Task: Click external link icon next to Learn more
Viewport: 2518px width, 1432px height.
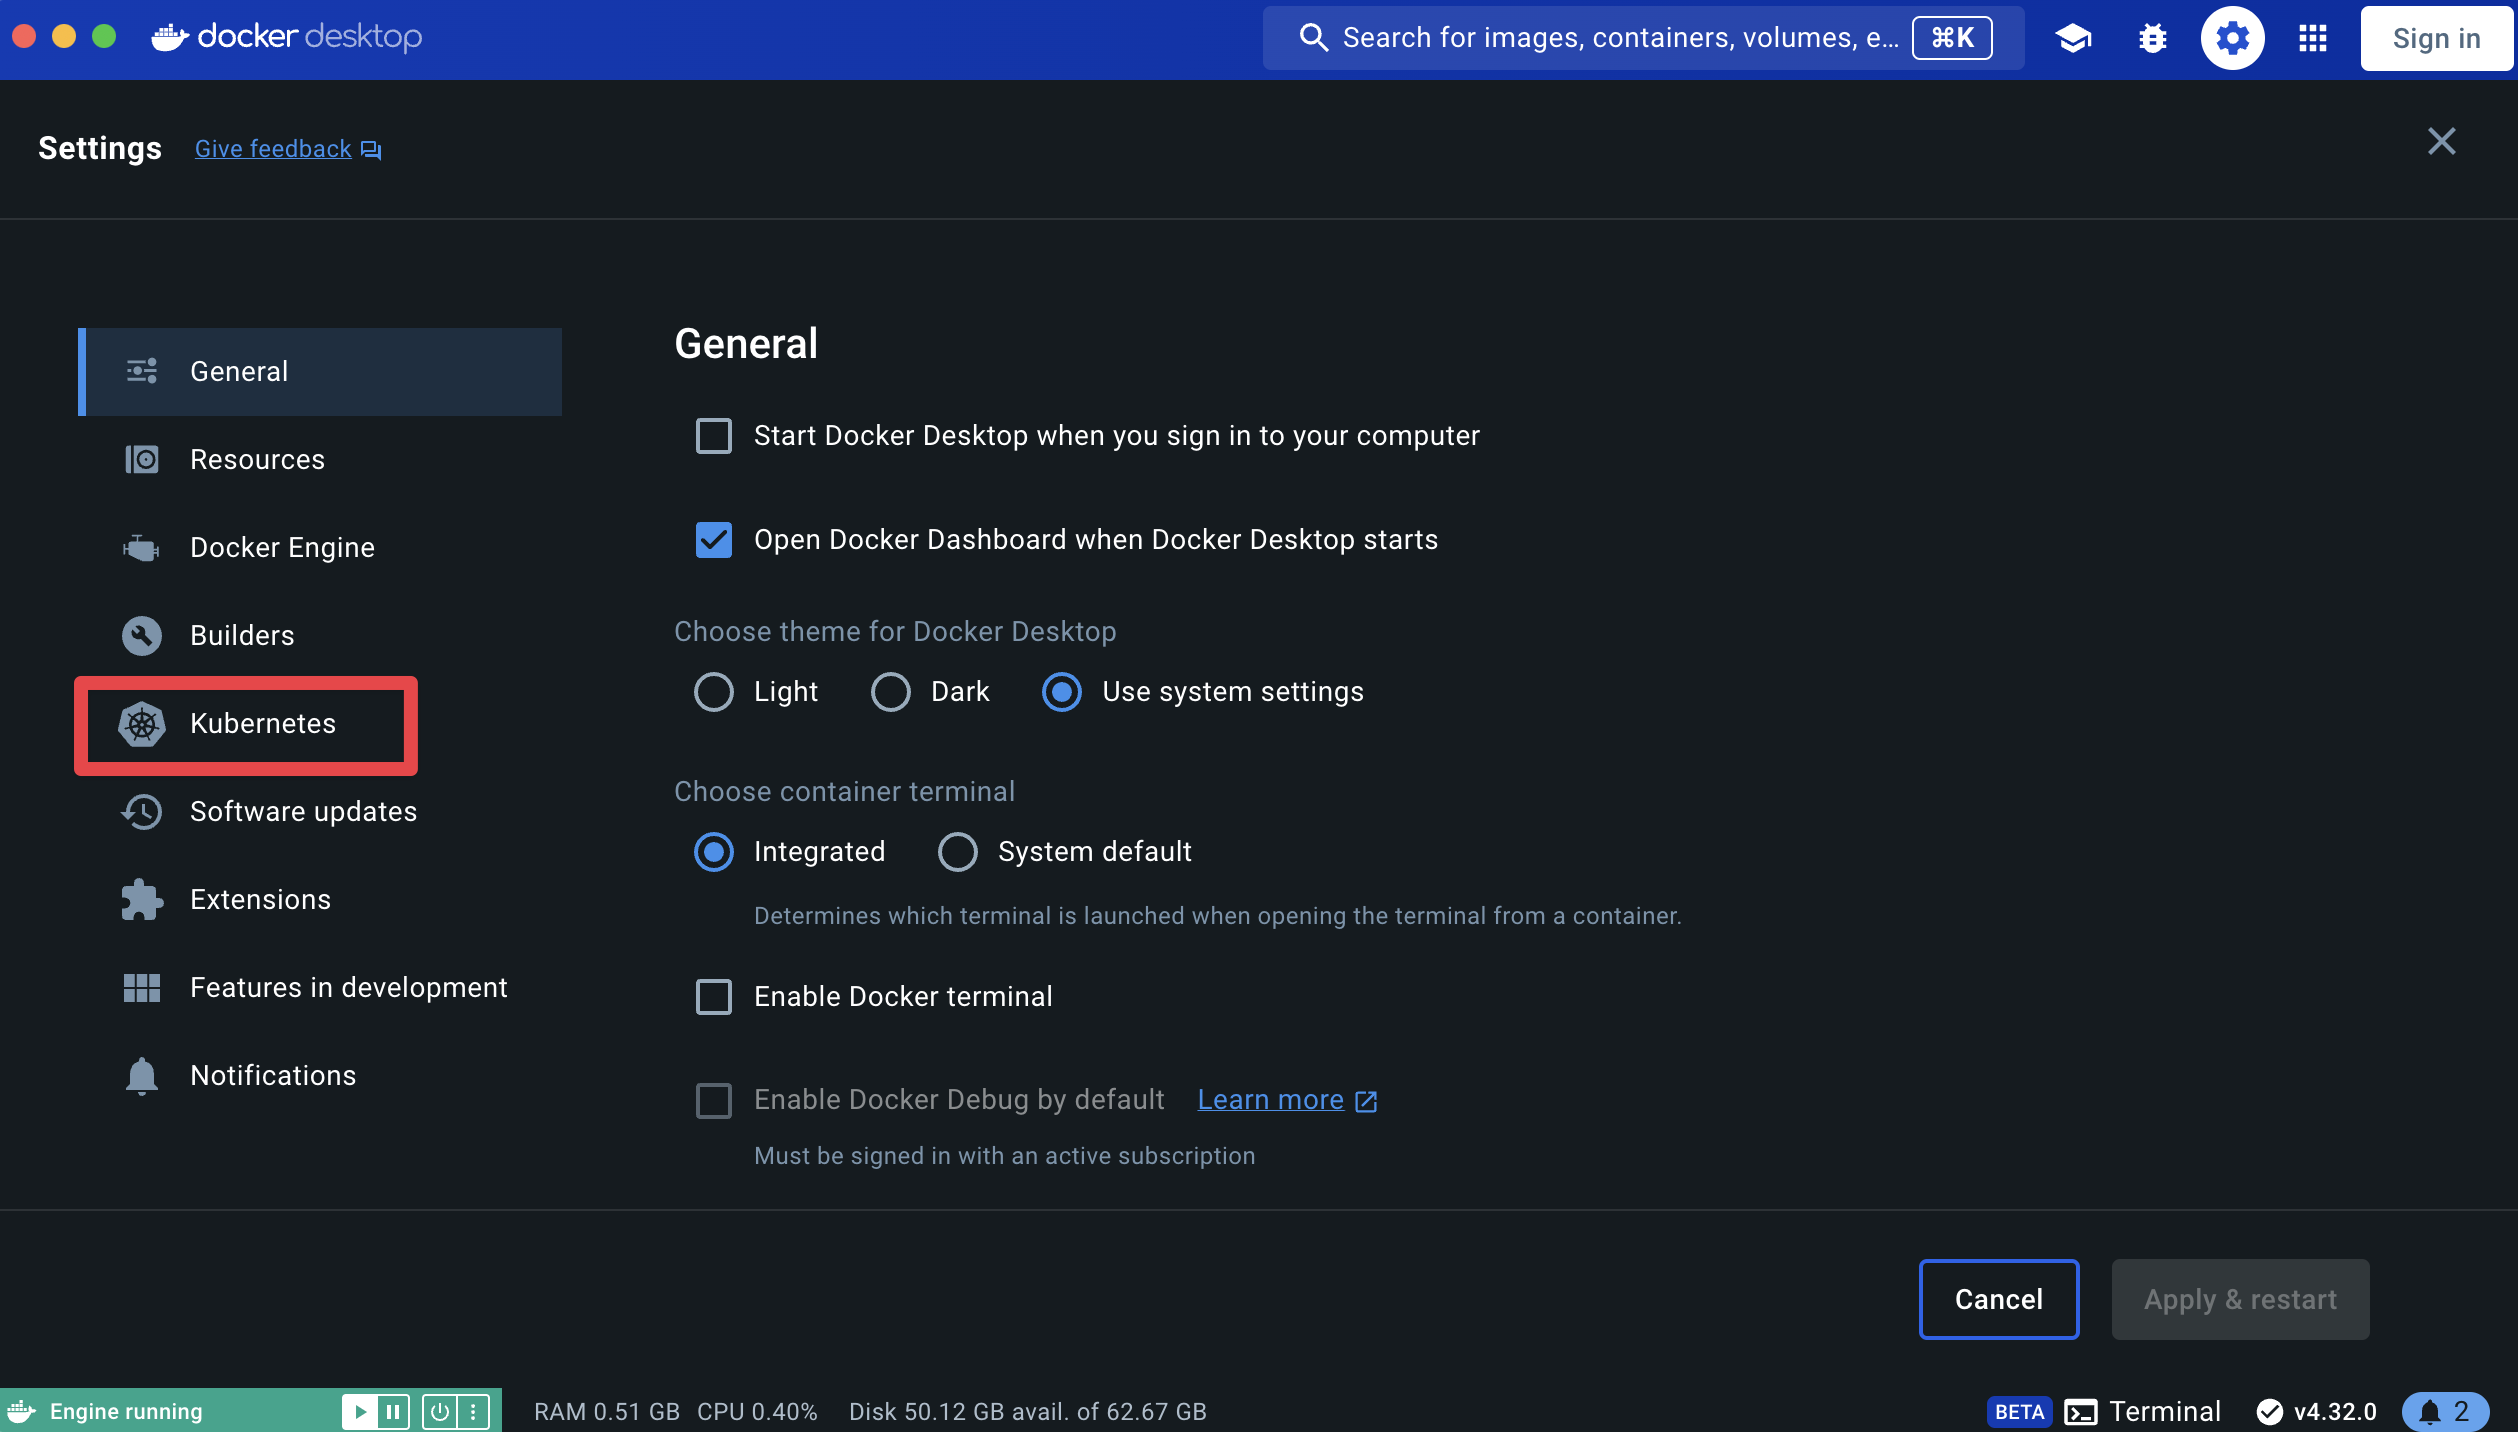Action: [x=1365, y=1101]
